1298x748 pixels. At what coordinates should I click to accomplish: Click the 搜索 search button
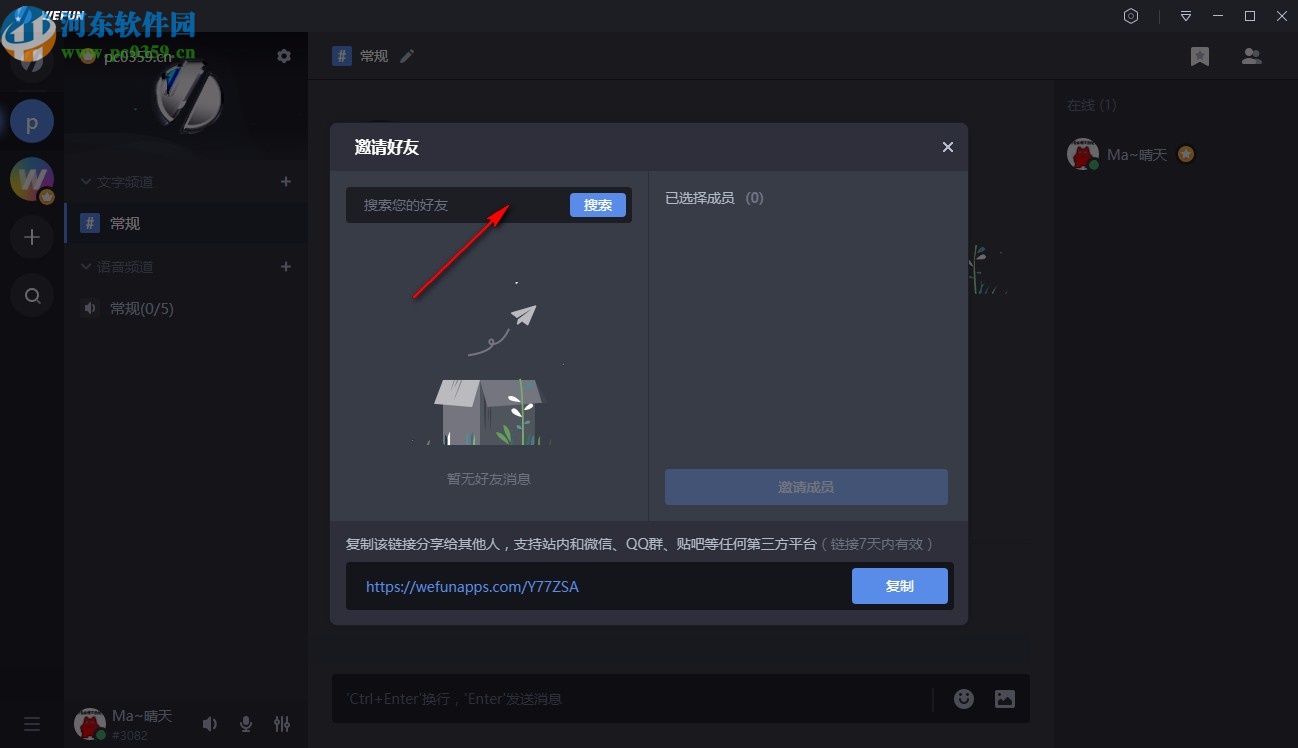point(597,204)
